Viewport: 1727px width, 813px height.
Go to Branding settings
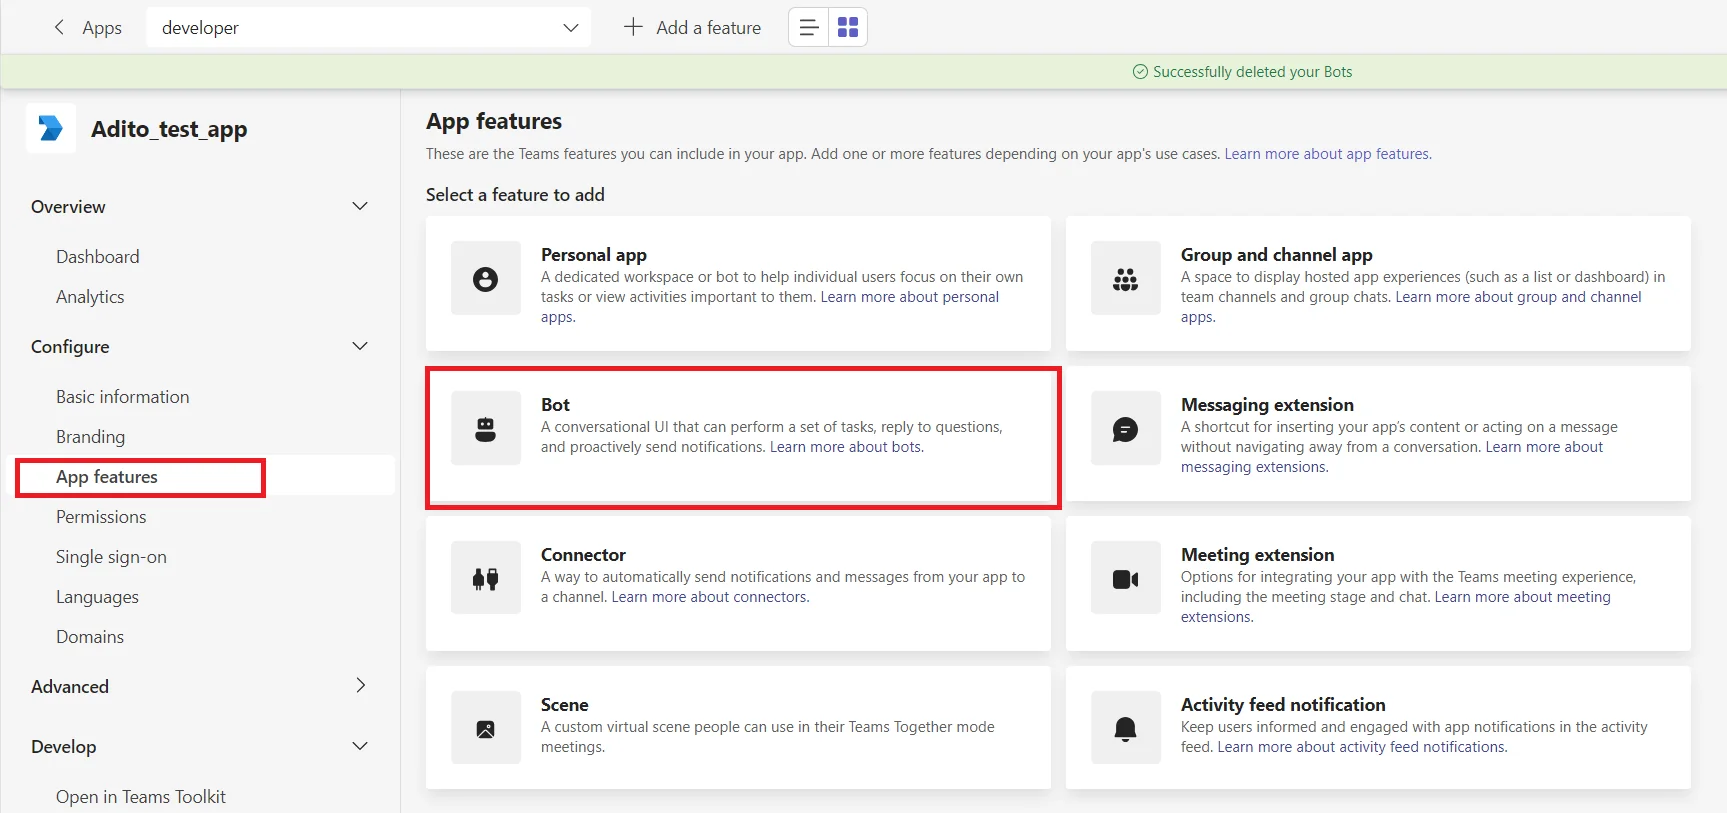point(91,437)
